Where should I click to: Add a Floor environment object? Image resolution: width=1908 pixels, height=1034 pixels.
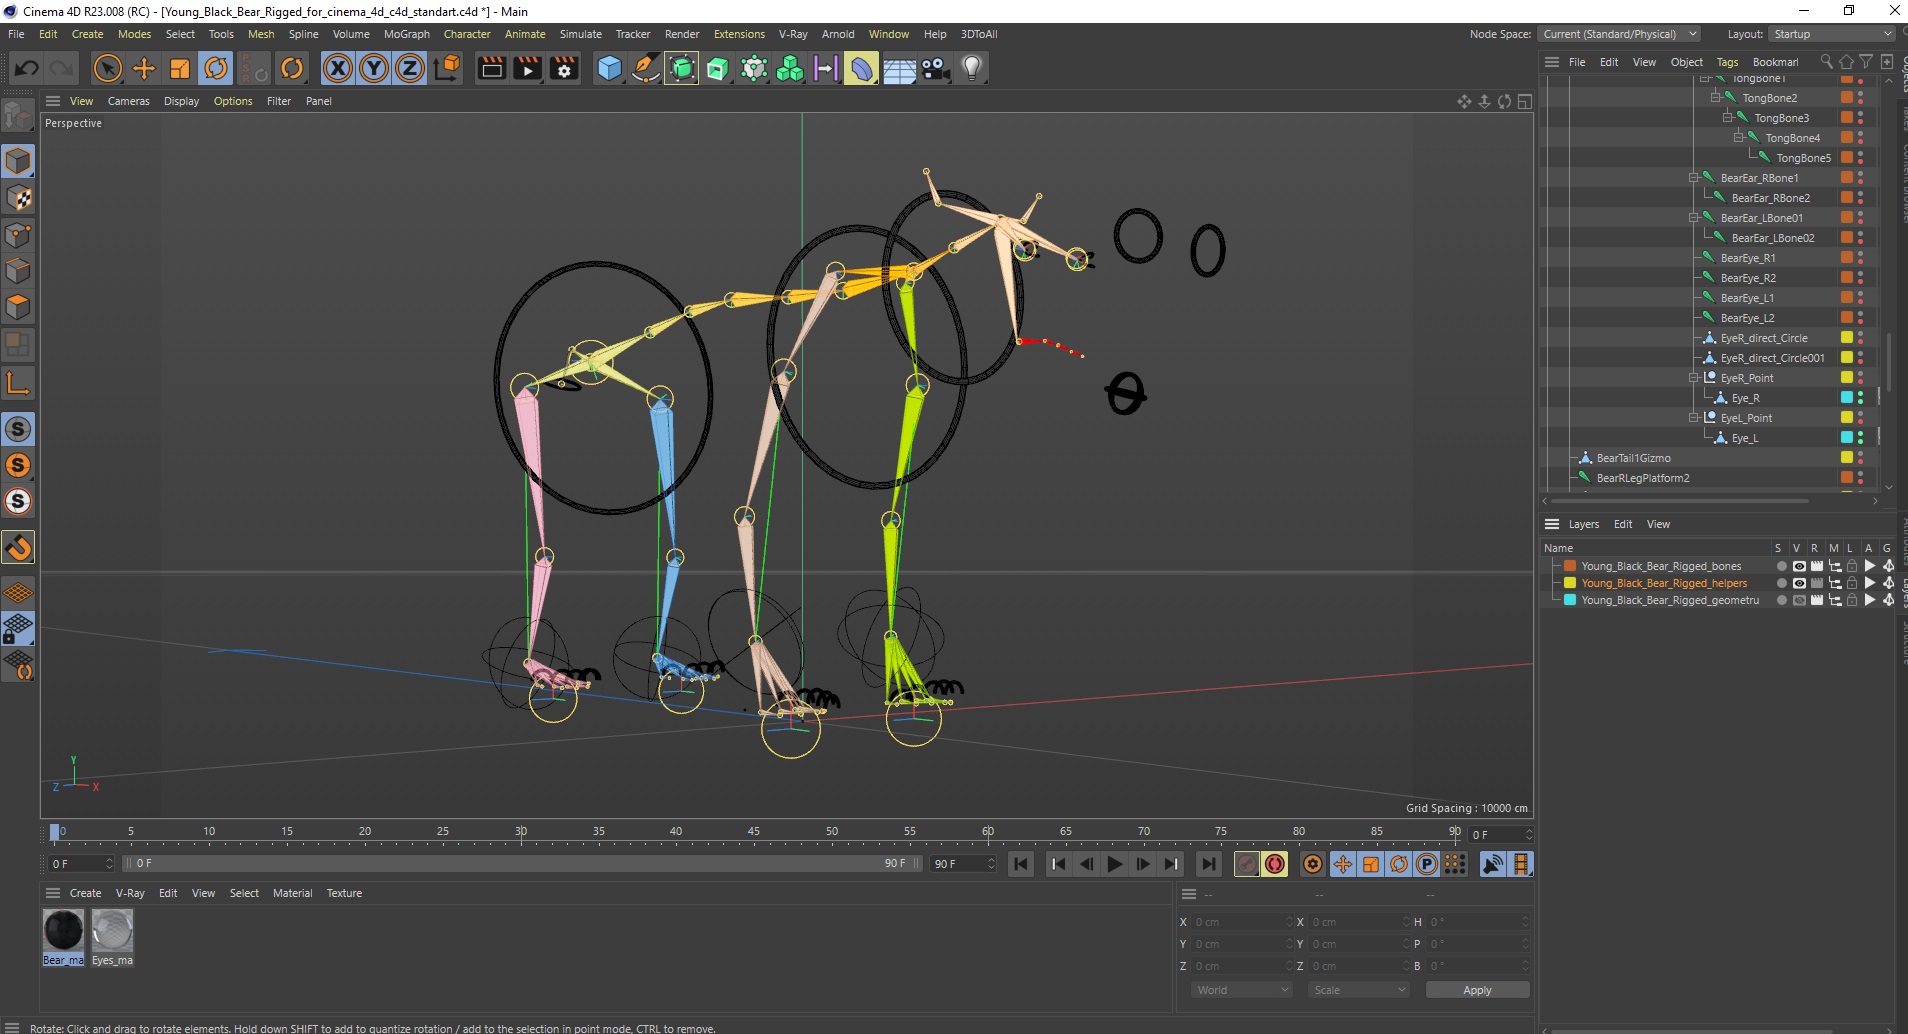click(x=899, y=68)
